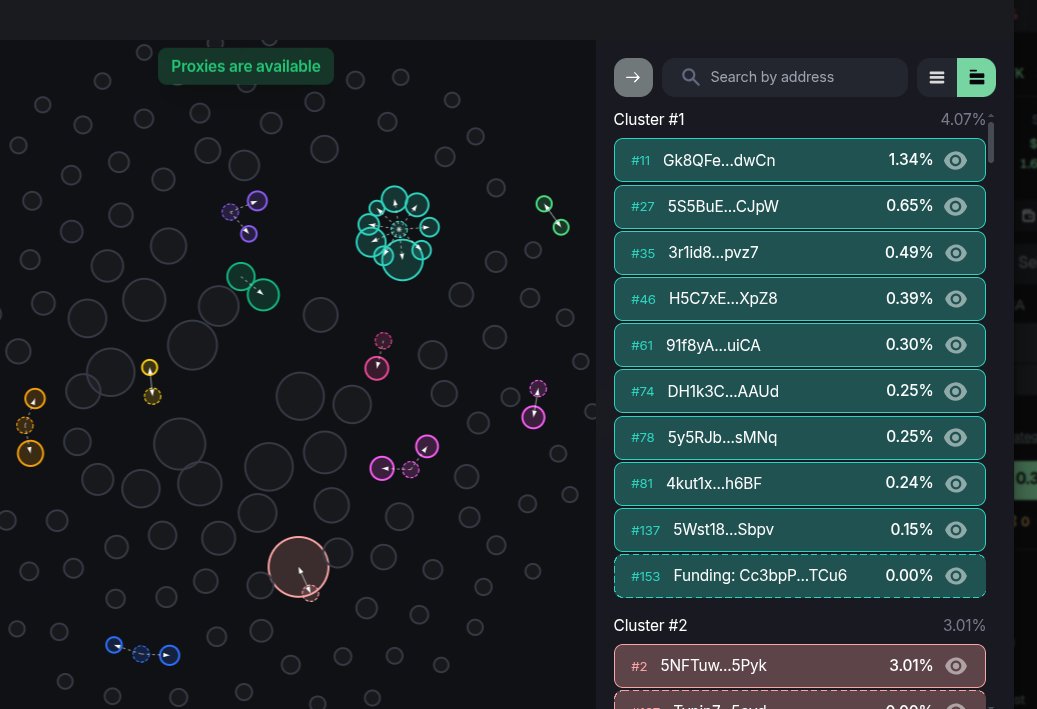Click the Cluster #2 heading
The image size is (1037, 709).
[x=650, y=625]
